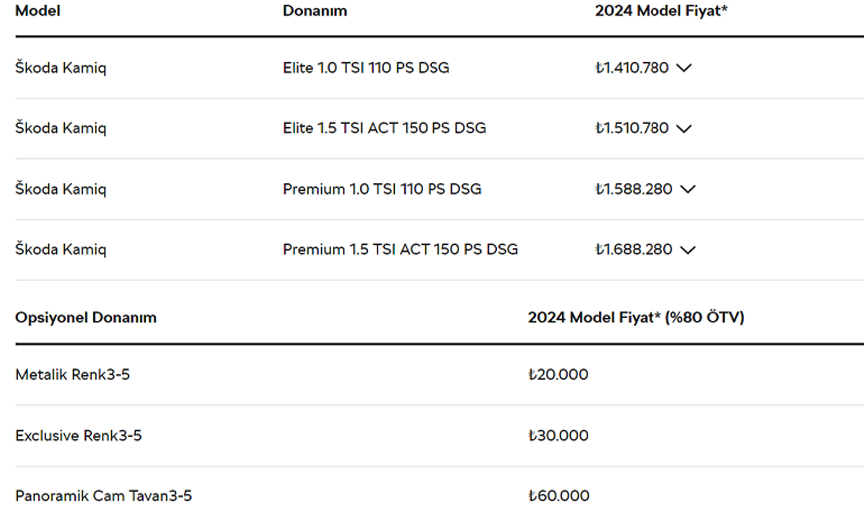Screen dimensions: 864x505
Task: Select Elite 1.0 TSI 110 PS DSG trim
Action: coord(366,68)
